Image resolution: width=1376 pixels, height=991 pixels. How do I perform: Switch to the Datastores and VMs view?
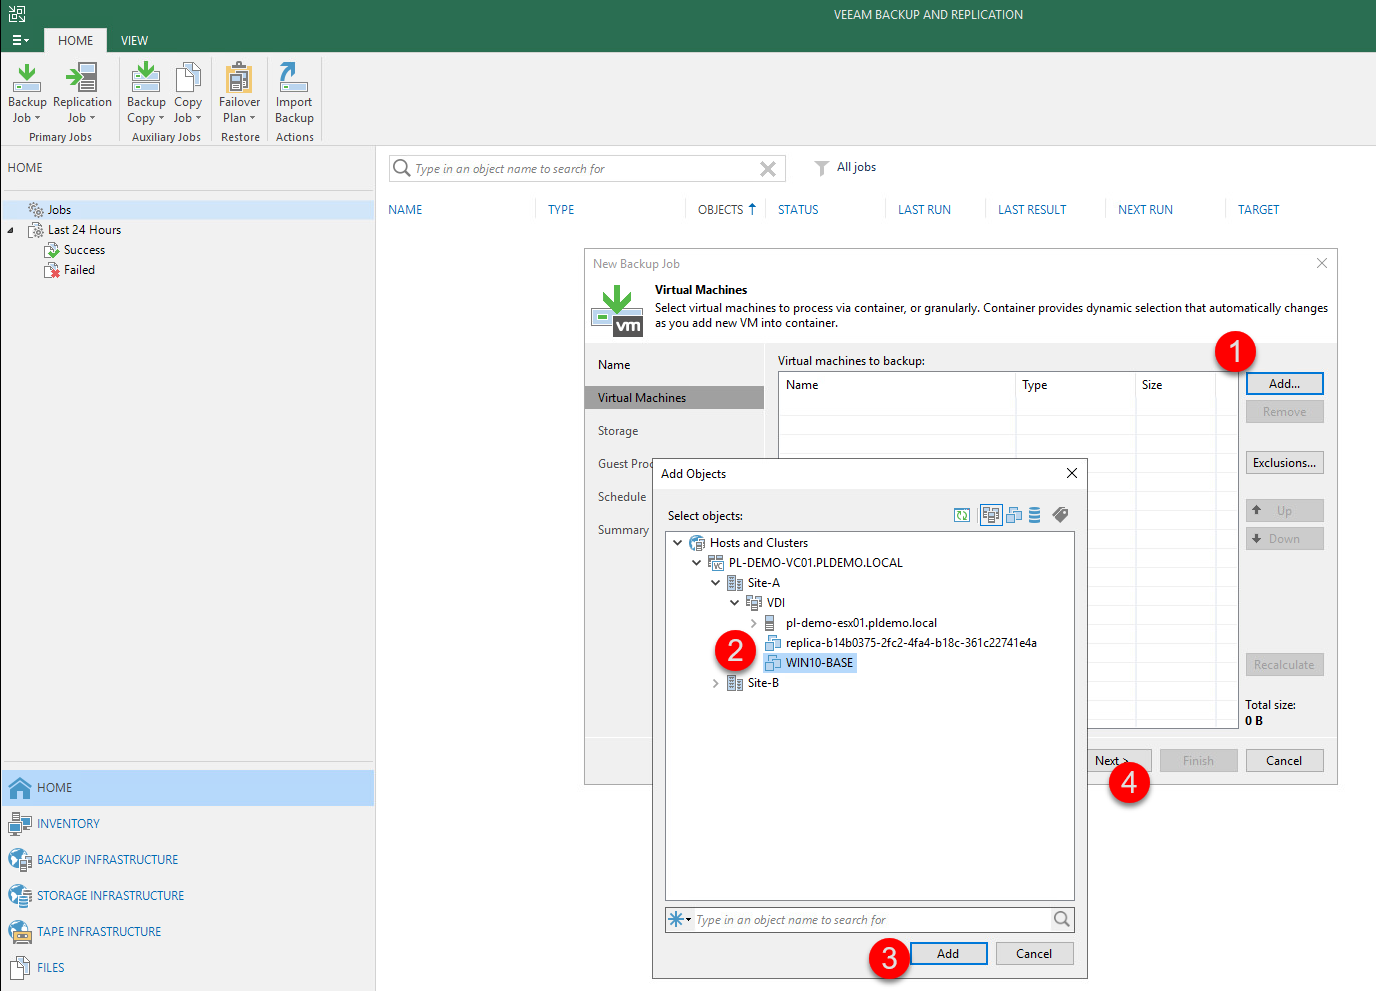click(1035, 515)
